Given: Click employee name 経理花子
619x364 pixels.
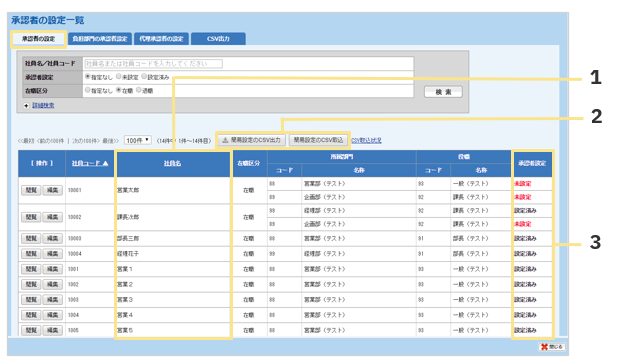Looking at the screenshot, I should coord(128,254).
